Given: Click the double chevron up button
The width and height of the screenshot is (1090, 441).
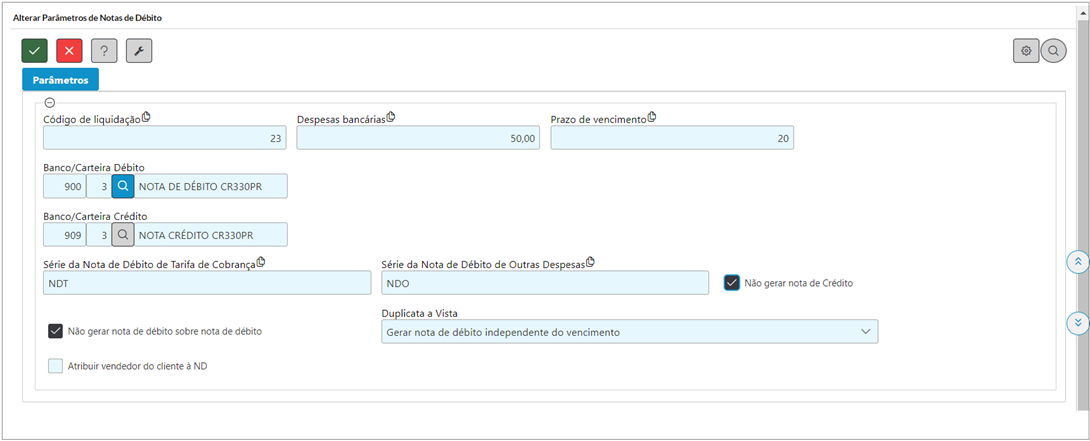Looking at the screenshot, I should coord(1077,262).
